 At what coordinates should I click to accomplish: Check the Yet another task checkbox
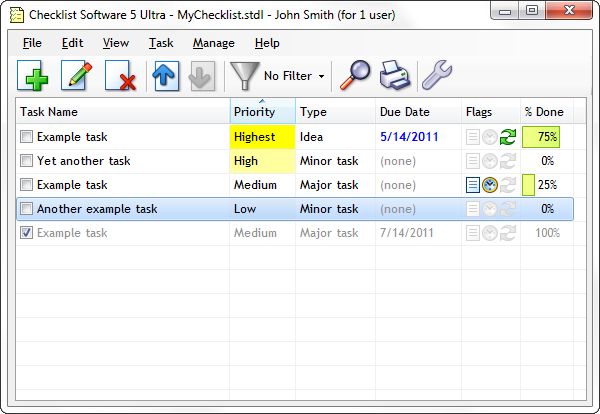[x=26, y=161]
